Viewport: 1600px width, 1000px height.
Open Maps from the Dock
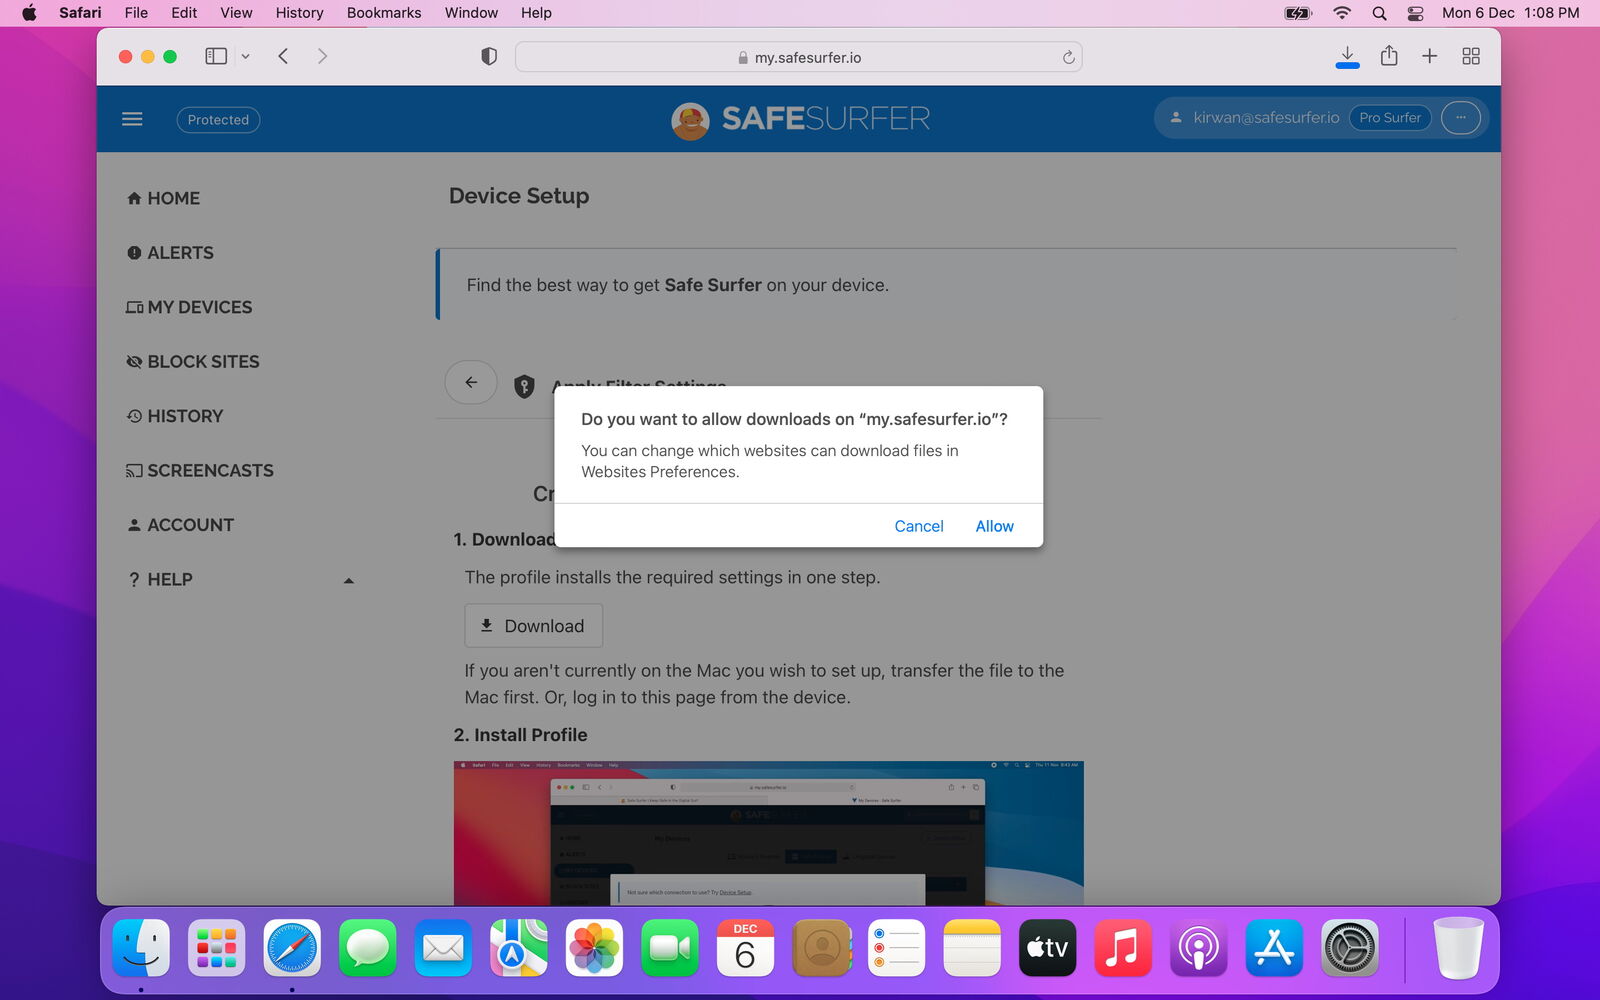coord(518,948)
